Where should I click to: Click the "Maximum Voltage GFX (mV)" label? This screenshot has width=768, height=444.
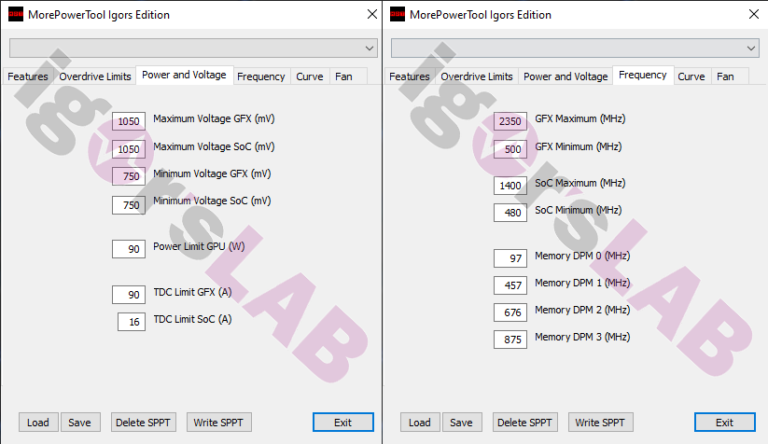coord(214,119)
